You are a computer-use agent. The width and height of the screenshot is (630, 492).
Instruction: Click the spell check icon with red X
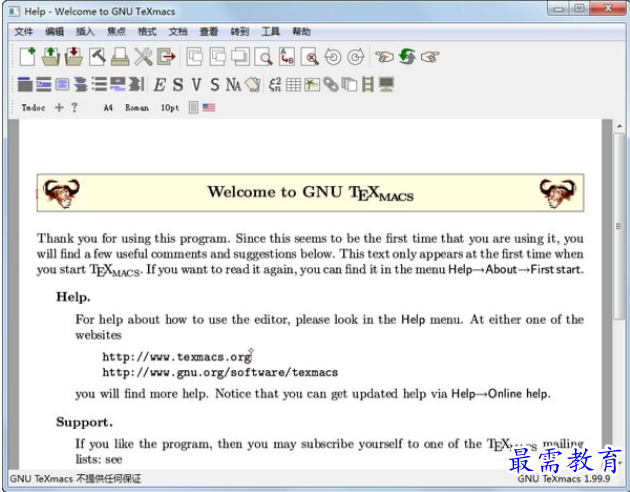pos(310,57)
